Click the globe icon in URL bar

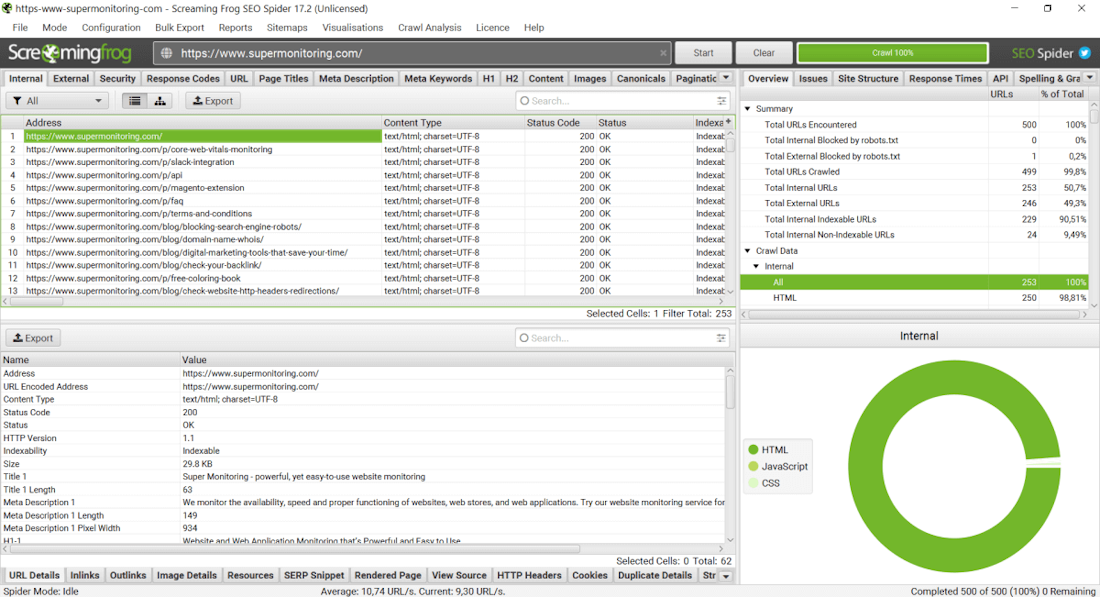click(167, 53)
